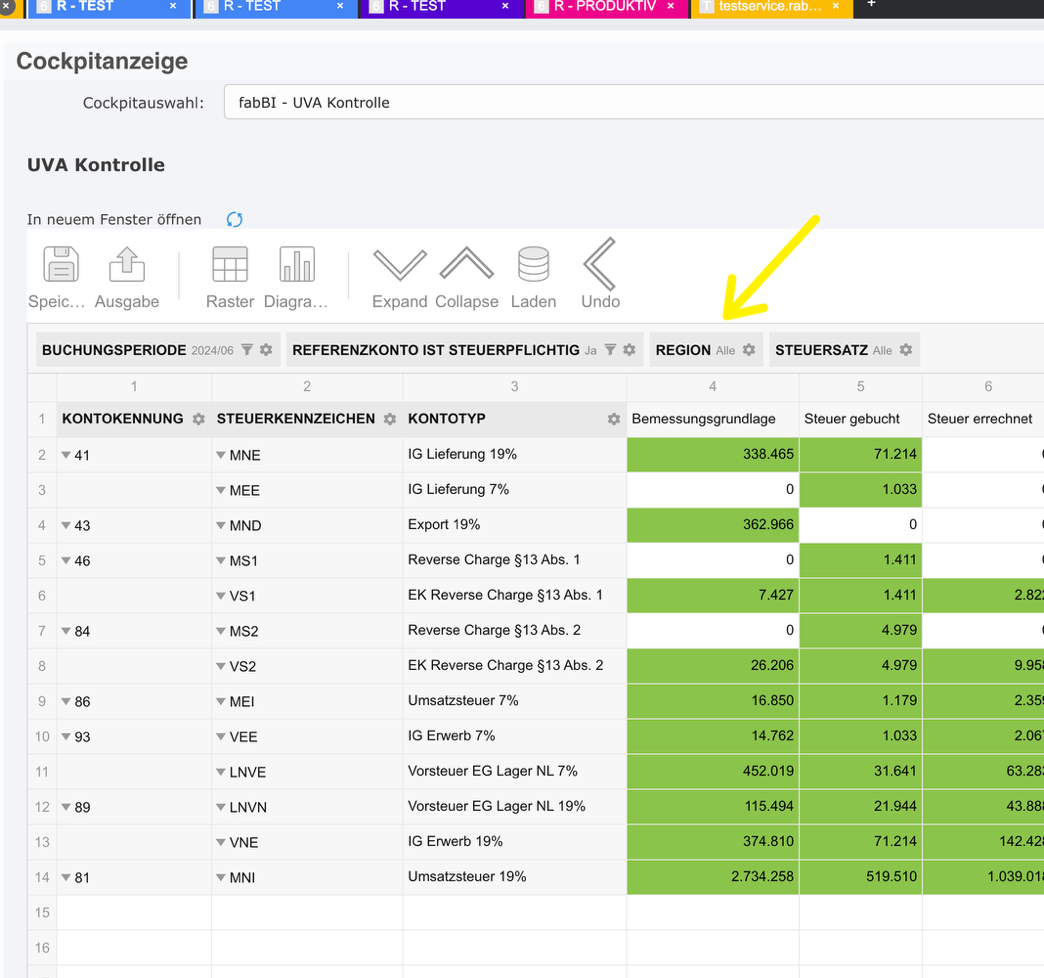The image size is (1044, 978).
Task: Select the Bemessungsgrundlage cell for Export 19%
Action: tap(712, 525)
